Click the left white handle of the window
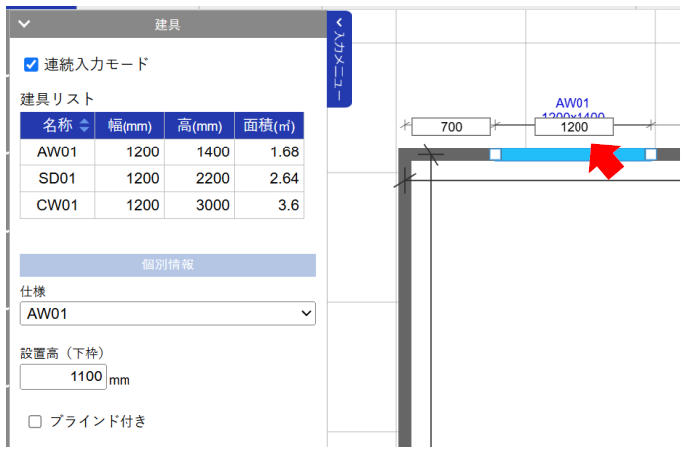The width and height of the screenshot is (684, 454). (494, 154)
